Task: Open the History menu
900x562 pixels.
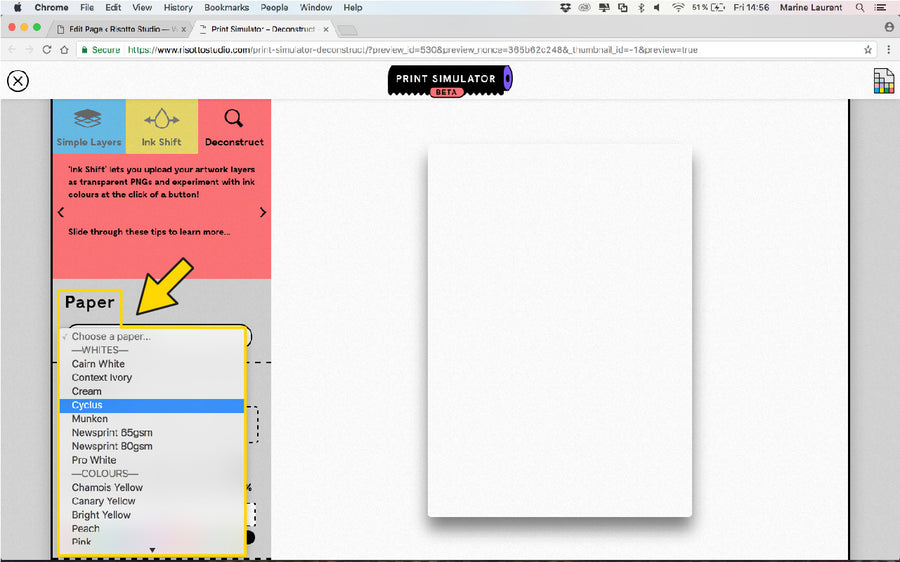Action: point(178,7)
